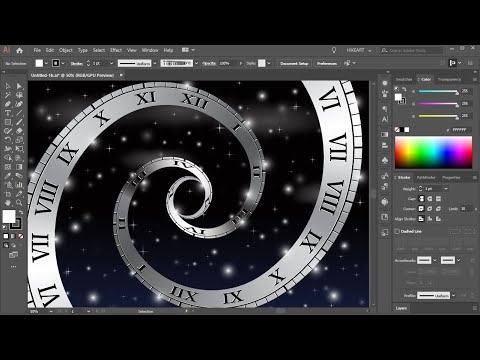Open the arrange documents dropdown
The width and height of the screenshot is (480, 360).
click(x=188, y=50)
